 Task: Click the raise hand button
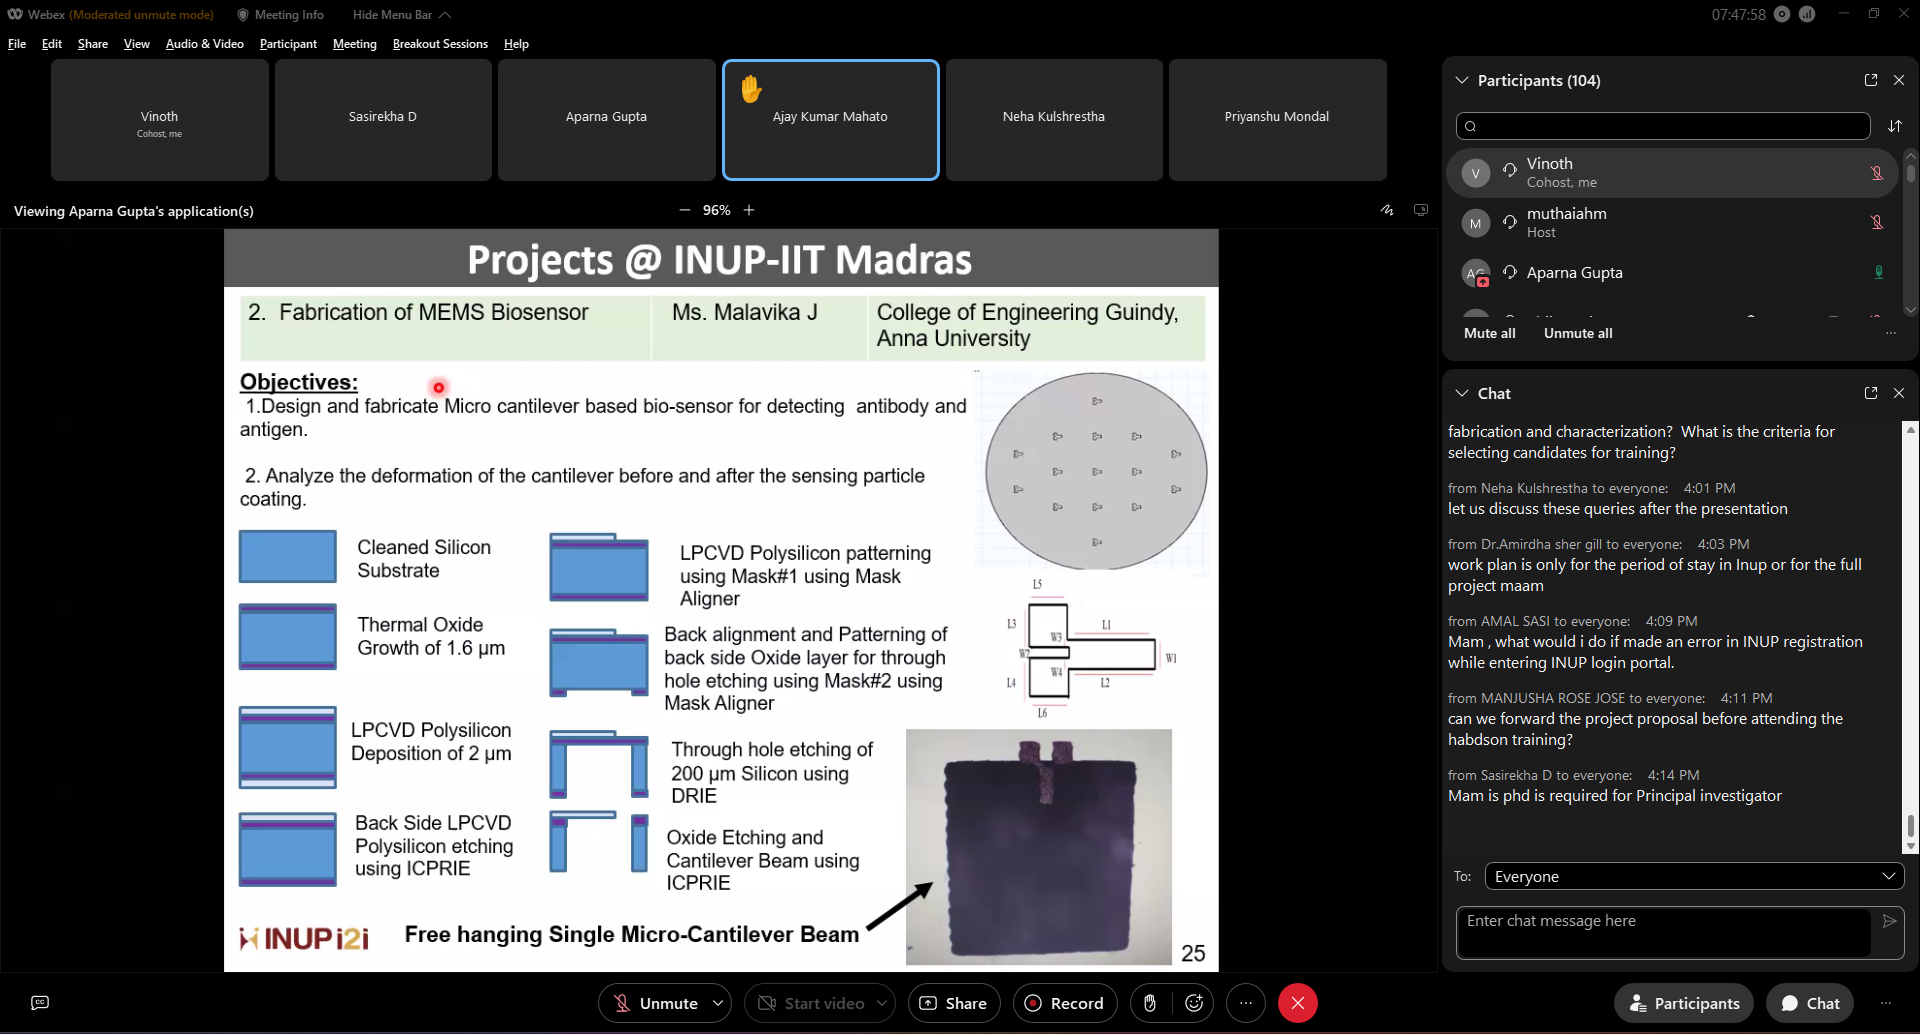(x=1150, y=1003)
